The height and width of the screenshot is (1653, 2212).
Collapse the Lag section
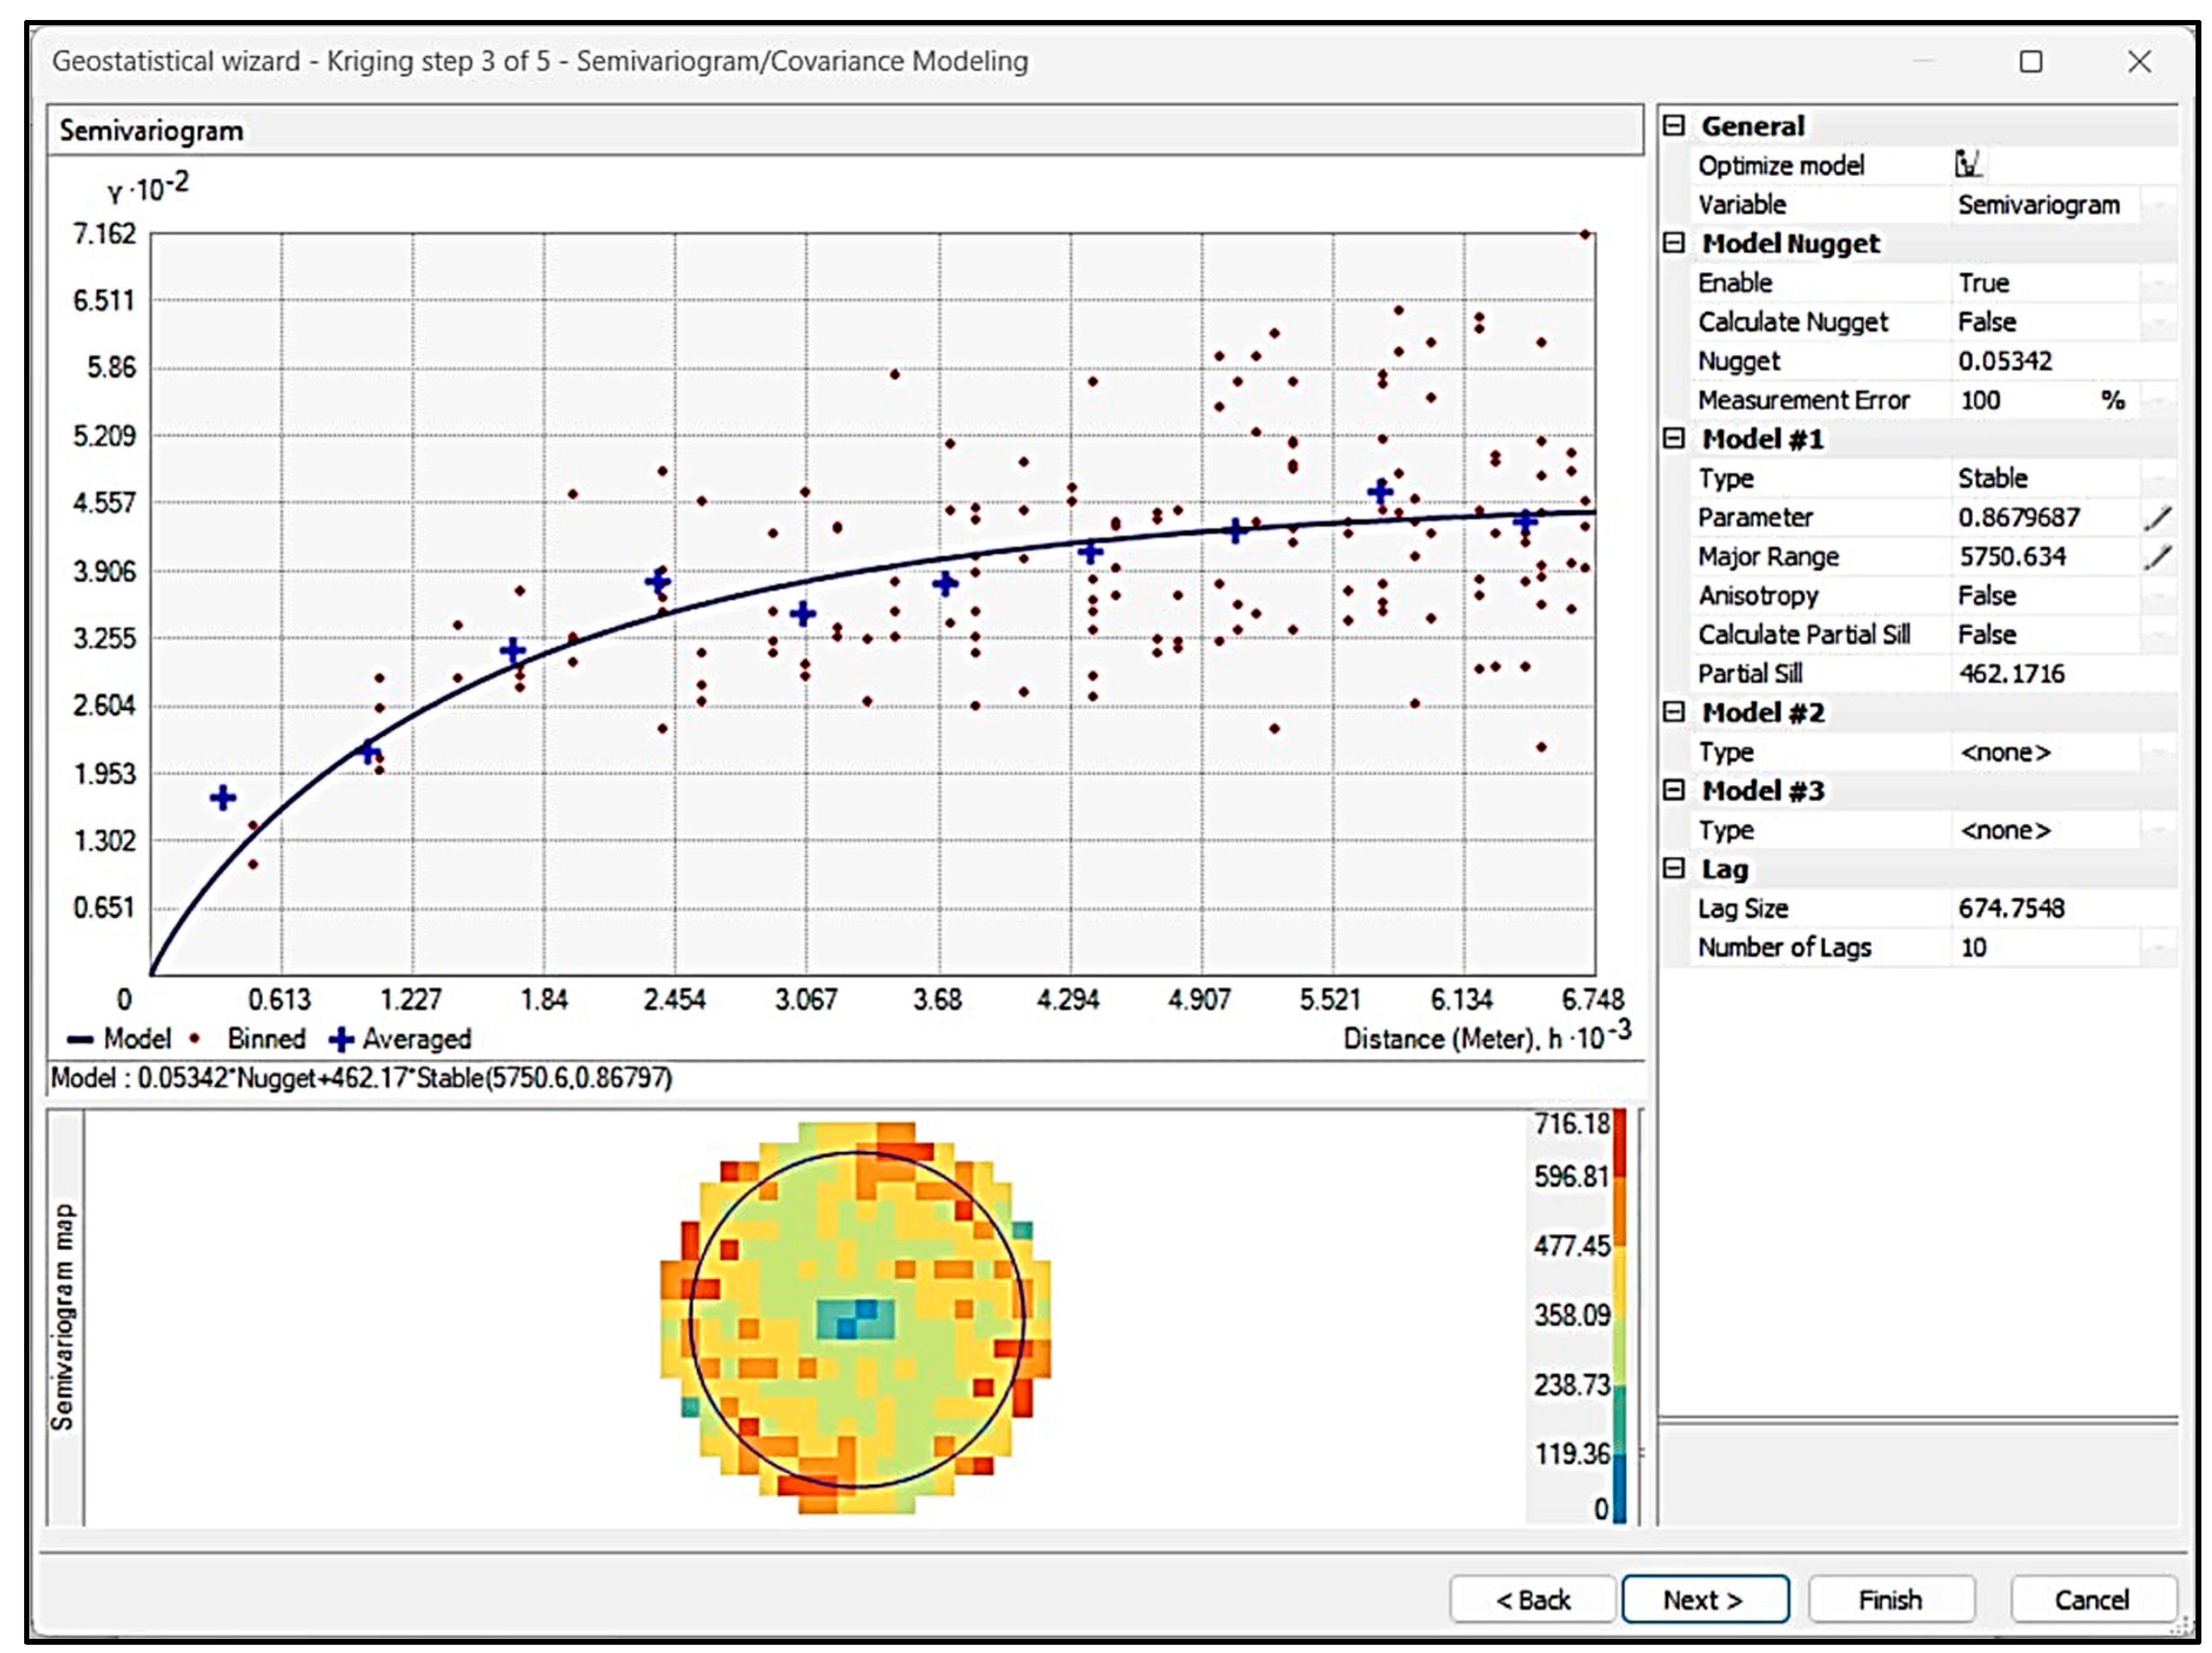tap(1674, 868)
